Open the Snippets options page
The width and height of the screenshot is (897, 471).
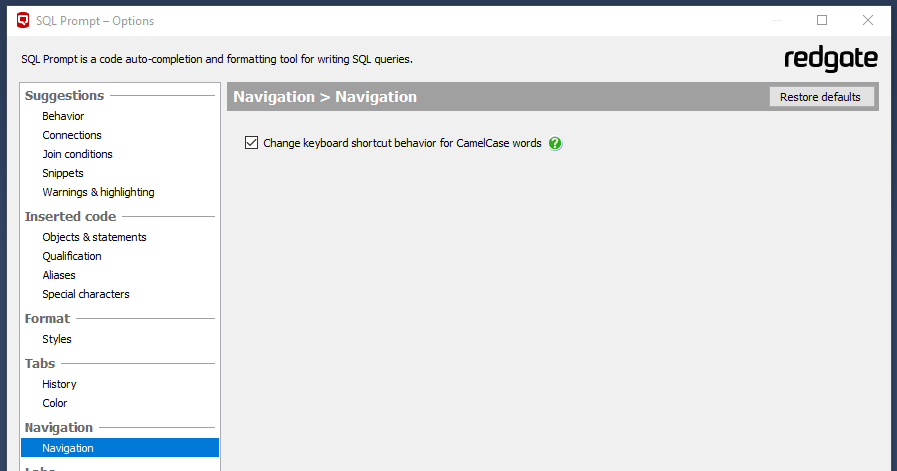click(x=63, y=173)
